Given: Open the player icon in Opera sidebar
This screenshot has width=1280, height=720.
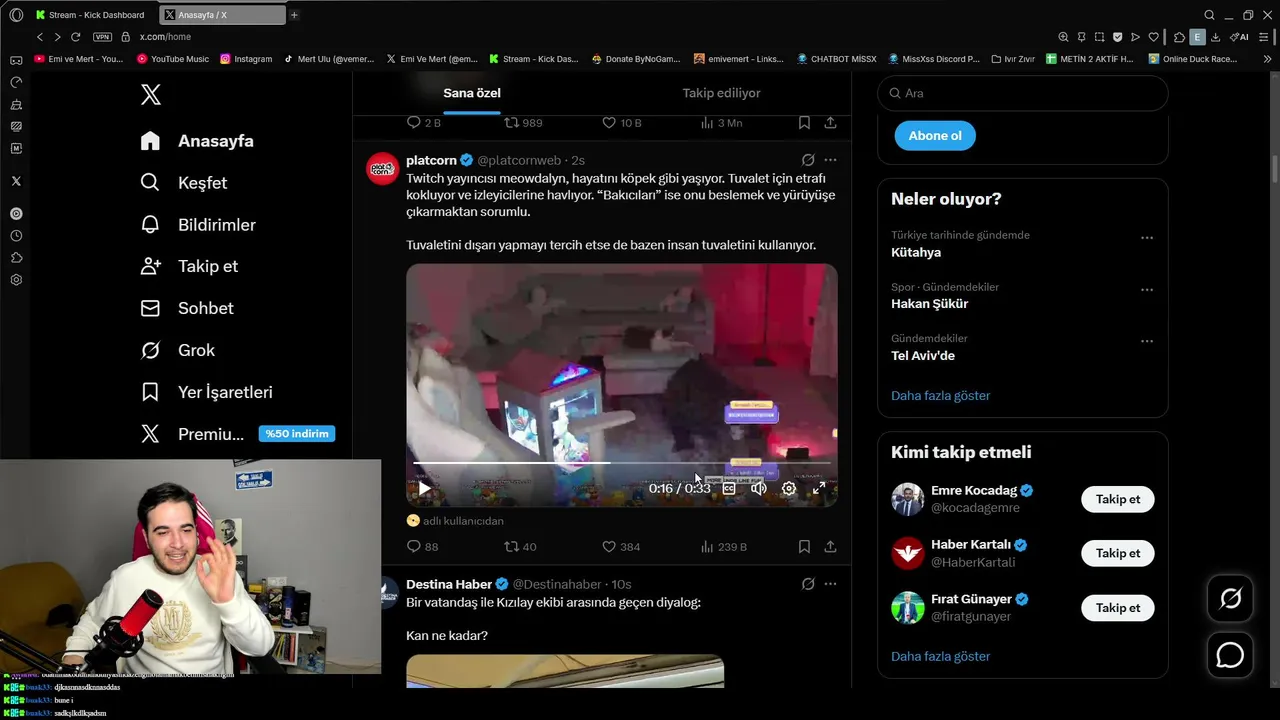Looking at the screenshot, I should coord(16,214).
